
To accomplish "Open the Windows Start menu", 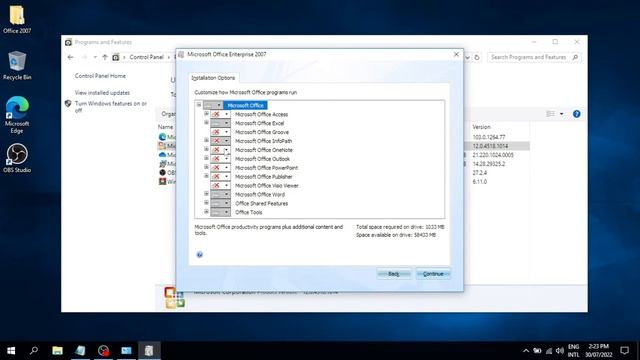I will [x=11, y=350].
